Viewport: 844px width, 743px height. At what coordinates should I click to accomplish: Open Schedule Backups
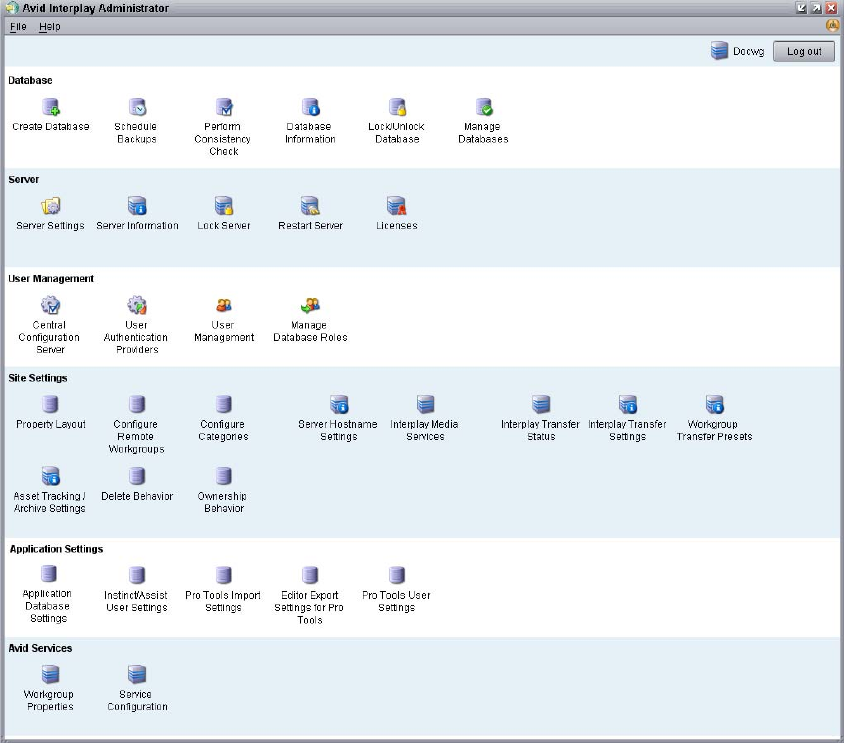(x=137, y=107)
